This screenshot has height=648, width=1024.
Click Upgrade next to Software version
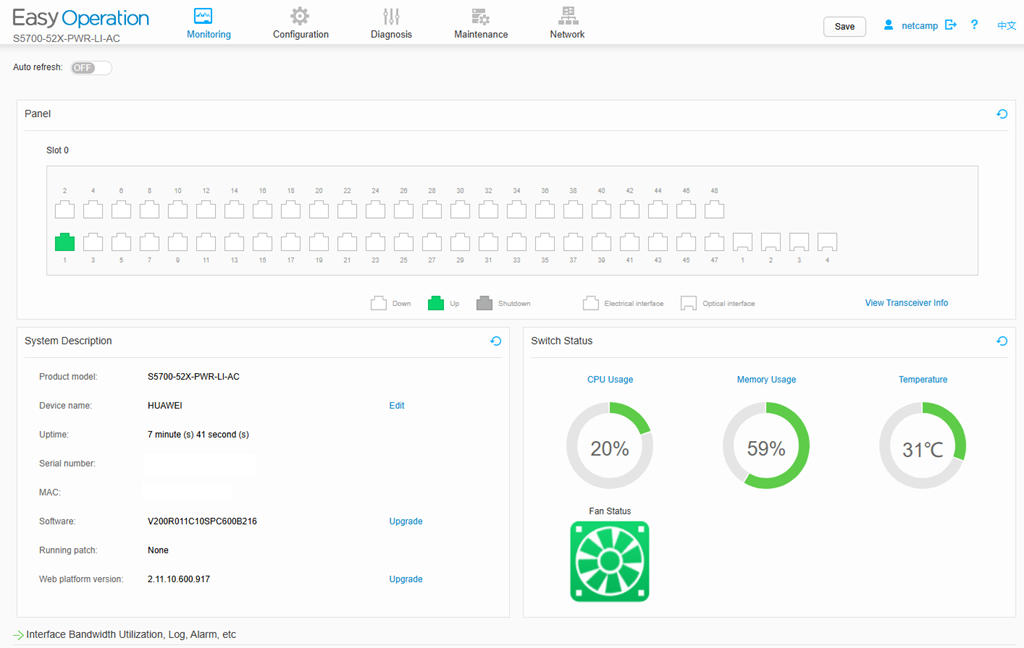pos(405,521)
